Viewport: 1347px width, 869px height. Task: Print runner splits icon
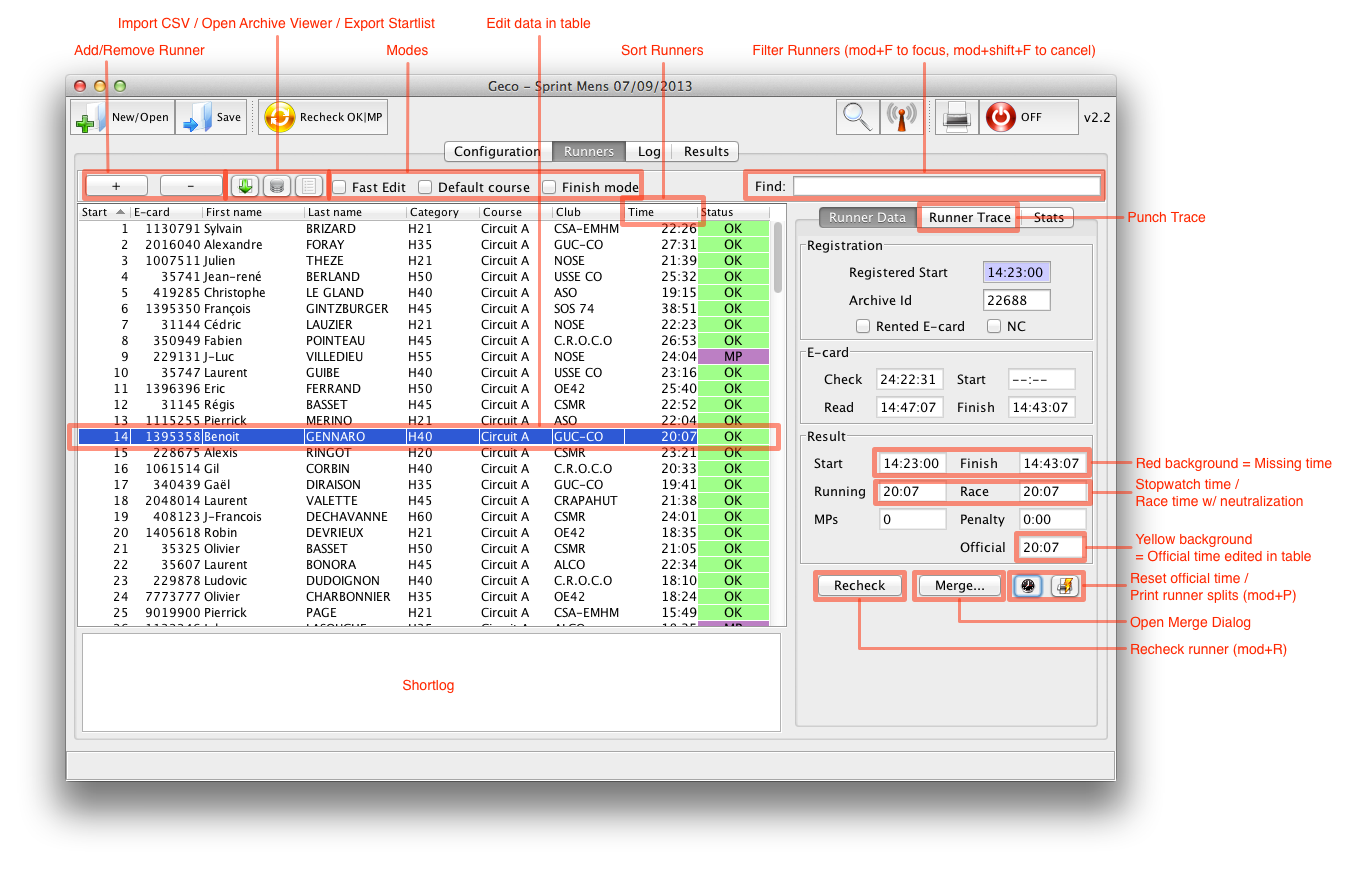tap(1065, 586)
